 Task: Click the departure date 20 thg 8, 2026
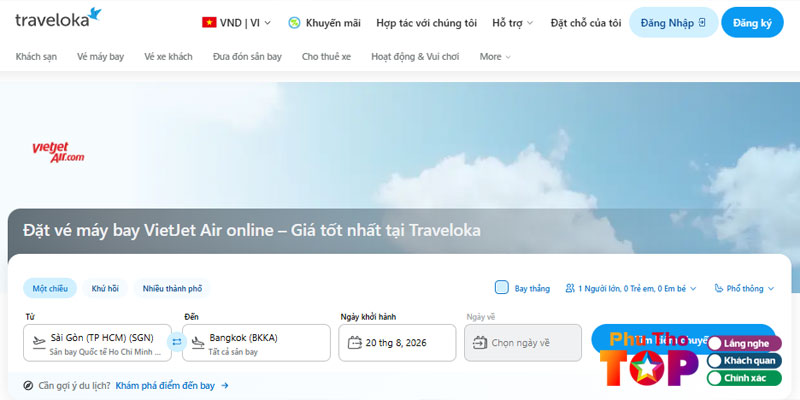click(397, 343)
